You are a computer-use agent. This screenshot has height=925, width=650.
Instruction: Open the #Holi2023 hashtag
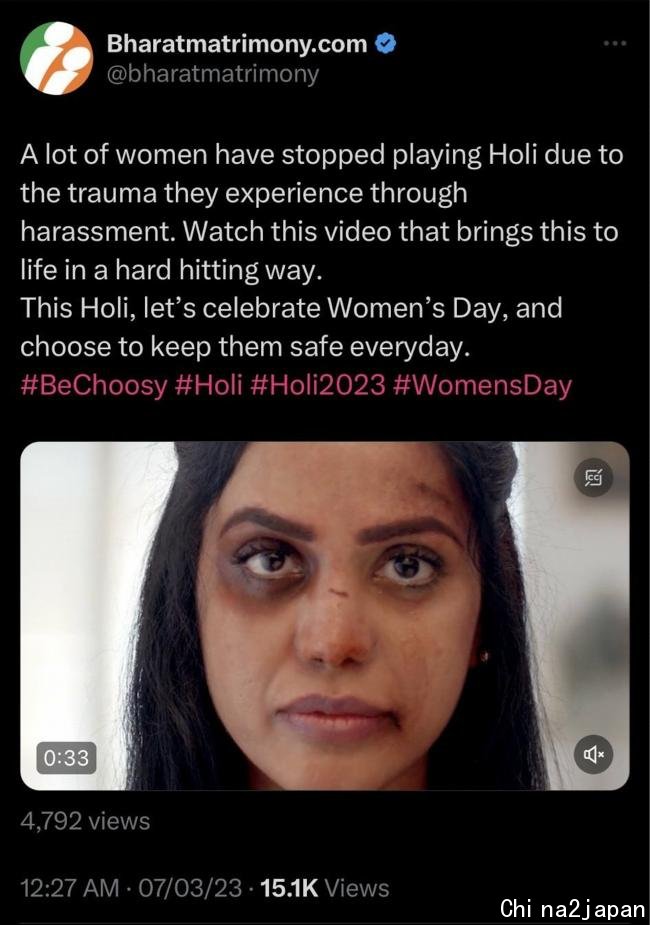click(317, 385)
